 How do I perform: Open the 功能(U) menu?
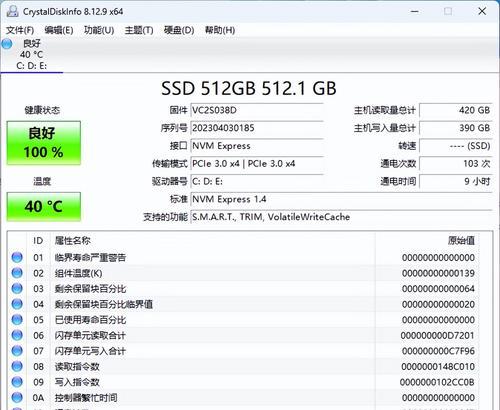click(x=99, y=30)
